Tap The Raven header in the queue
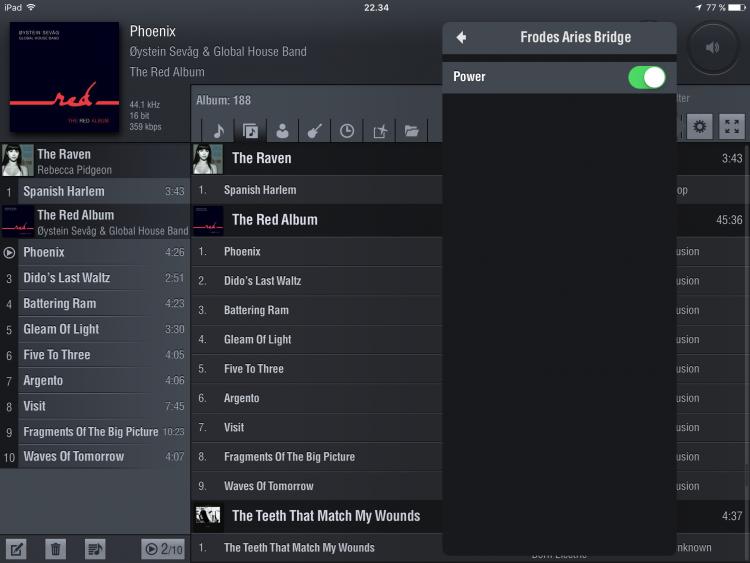 click(x=95, y=161)
